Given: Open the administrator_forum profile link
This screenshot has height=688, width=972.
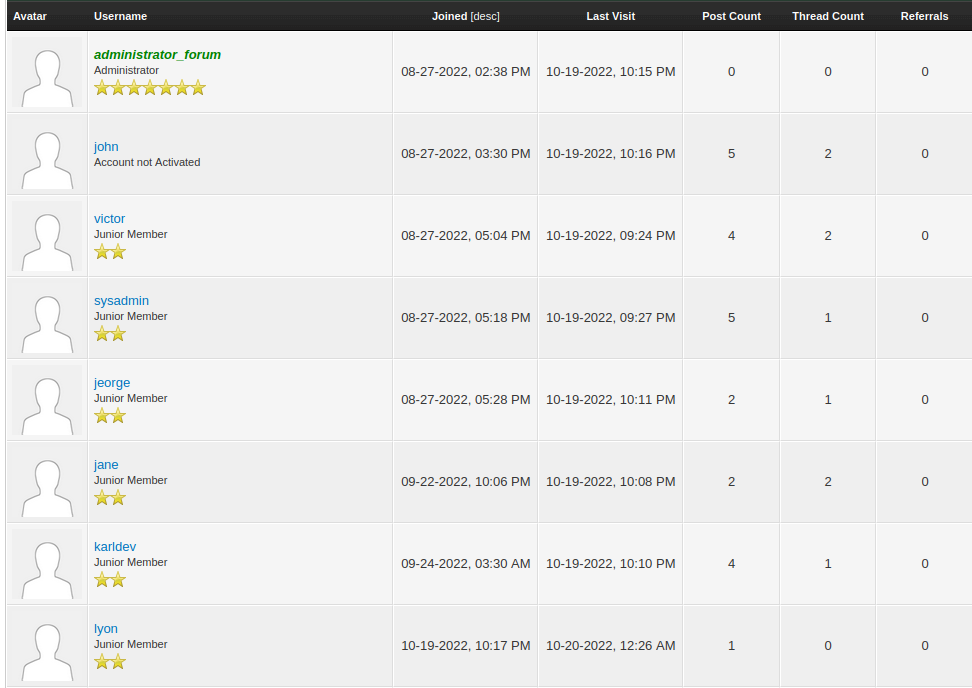Looking at the screenshot, I should point(157,55).
